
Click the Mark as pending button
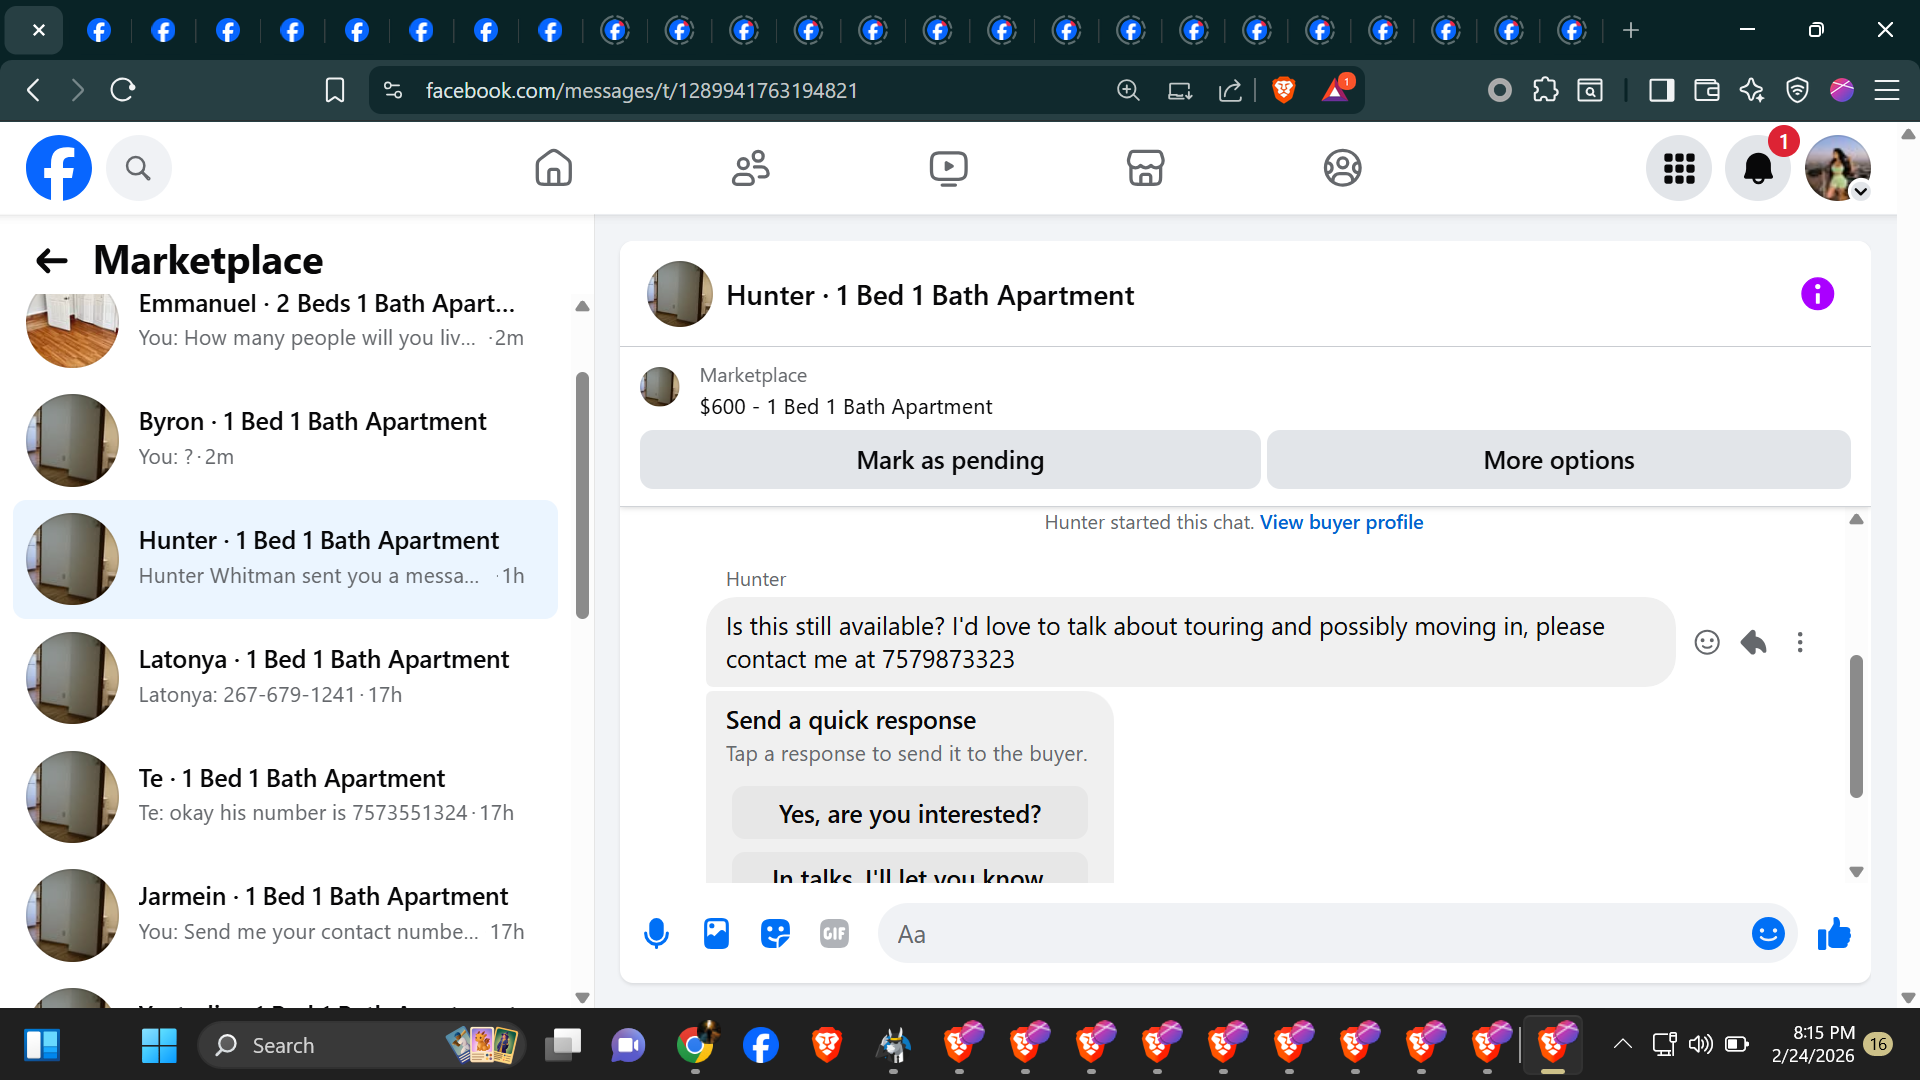click(x=949, y=460)
